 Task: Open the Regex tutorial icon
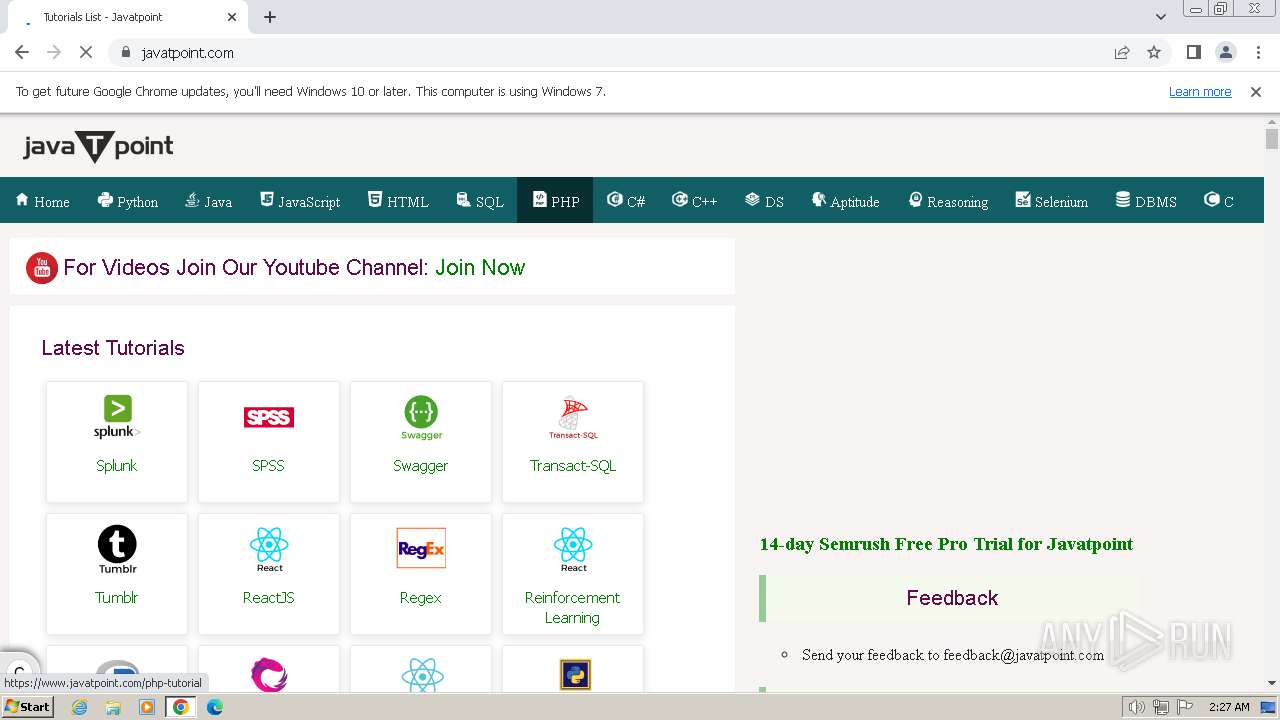[x=421, y=548]
